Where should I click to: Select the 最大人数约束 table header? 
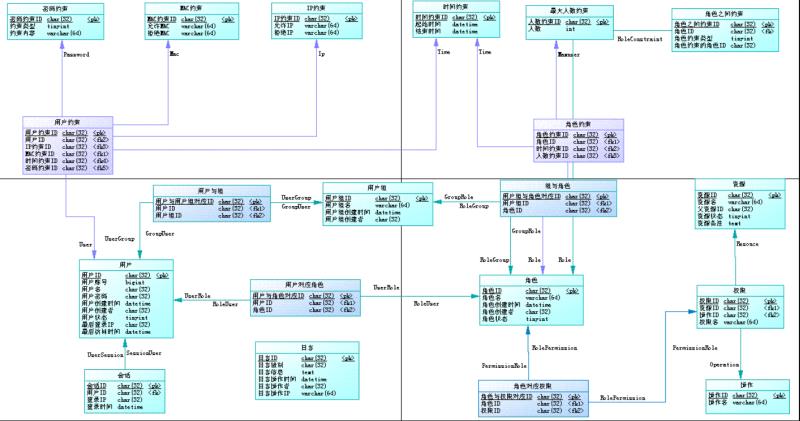(x=569, y=11)
